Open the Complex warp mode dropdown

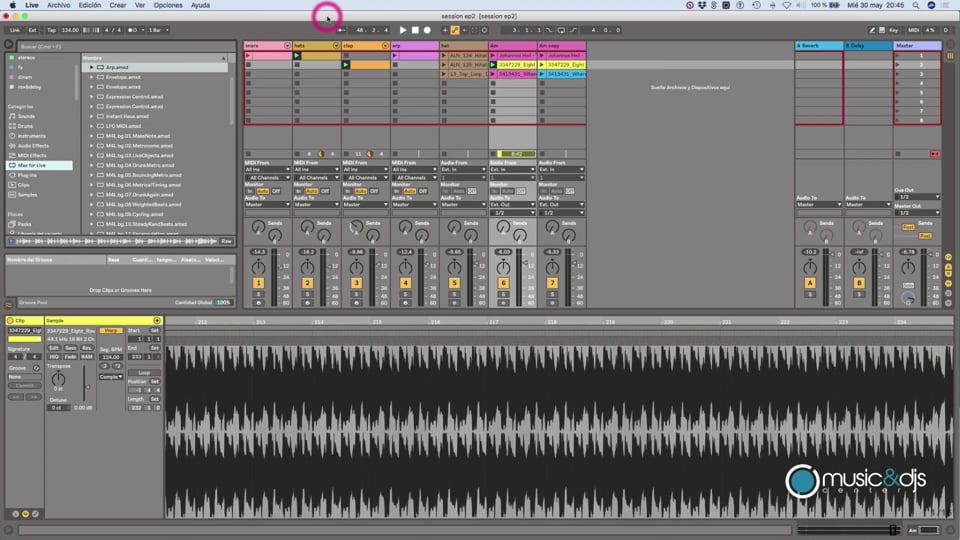click(111, 377)
